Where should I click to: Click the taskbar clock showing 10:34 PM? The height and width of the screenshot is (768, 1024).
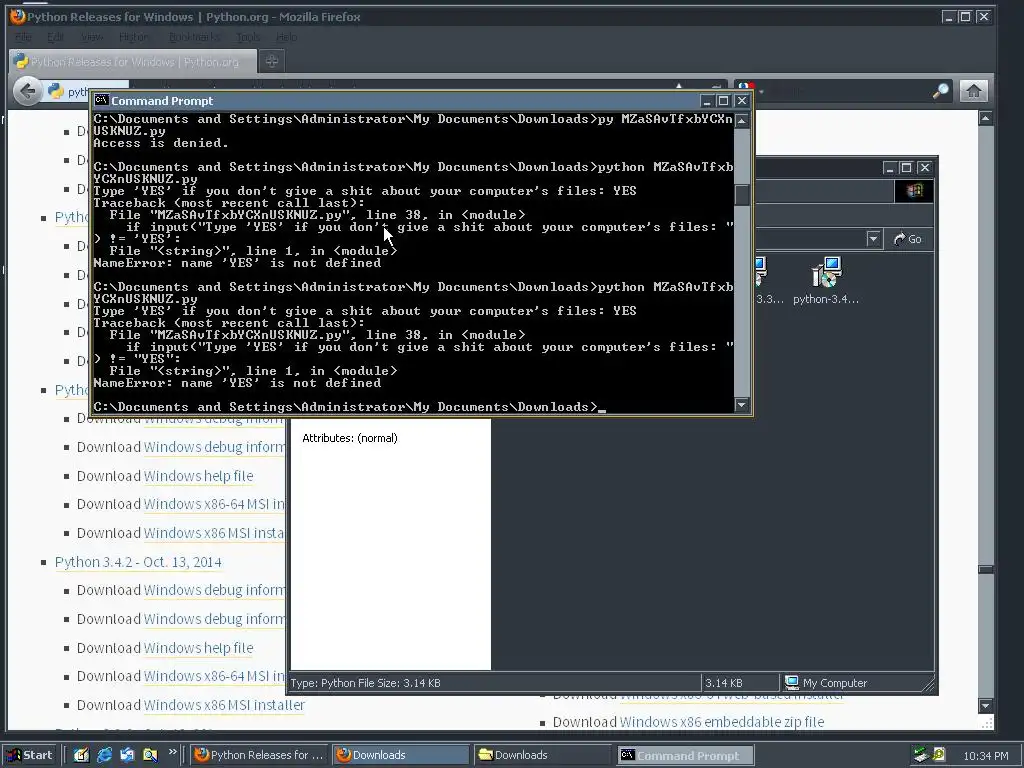[x=985, y=756]
